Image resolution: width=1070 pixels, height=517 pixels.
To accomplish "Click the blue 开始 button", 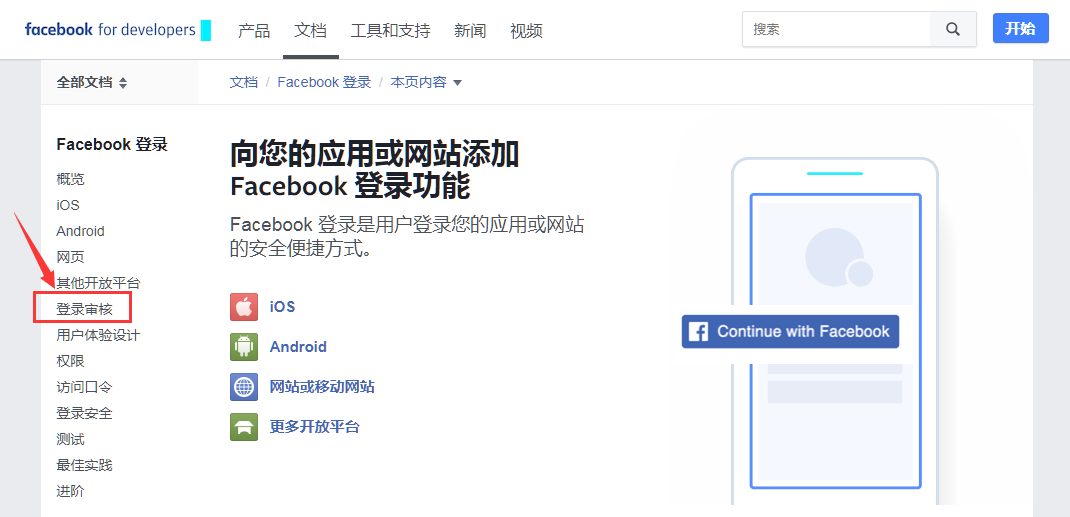I will (1020, 29).
